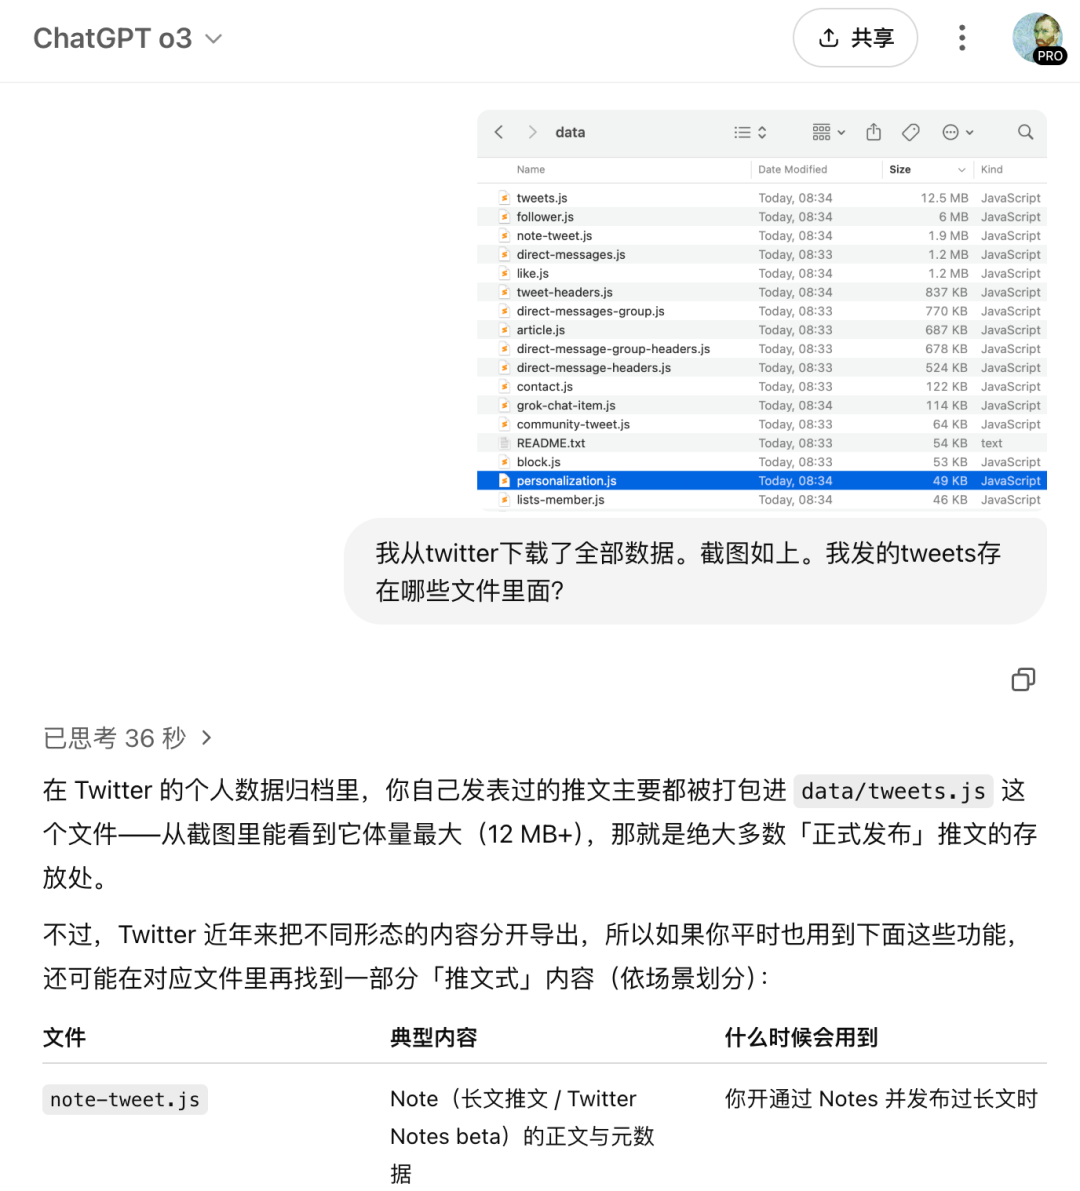
Task: Expand the 已思考 36 秒 reasoning details
Action: [128, 738]
